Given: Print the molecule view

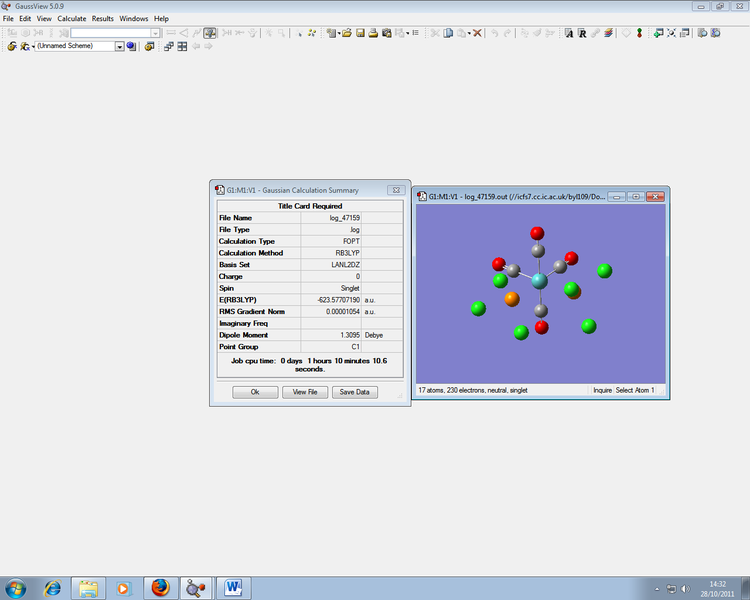Looking at the screenshot, I should pyautogui.click(x=373, y=33).
